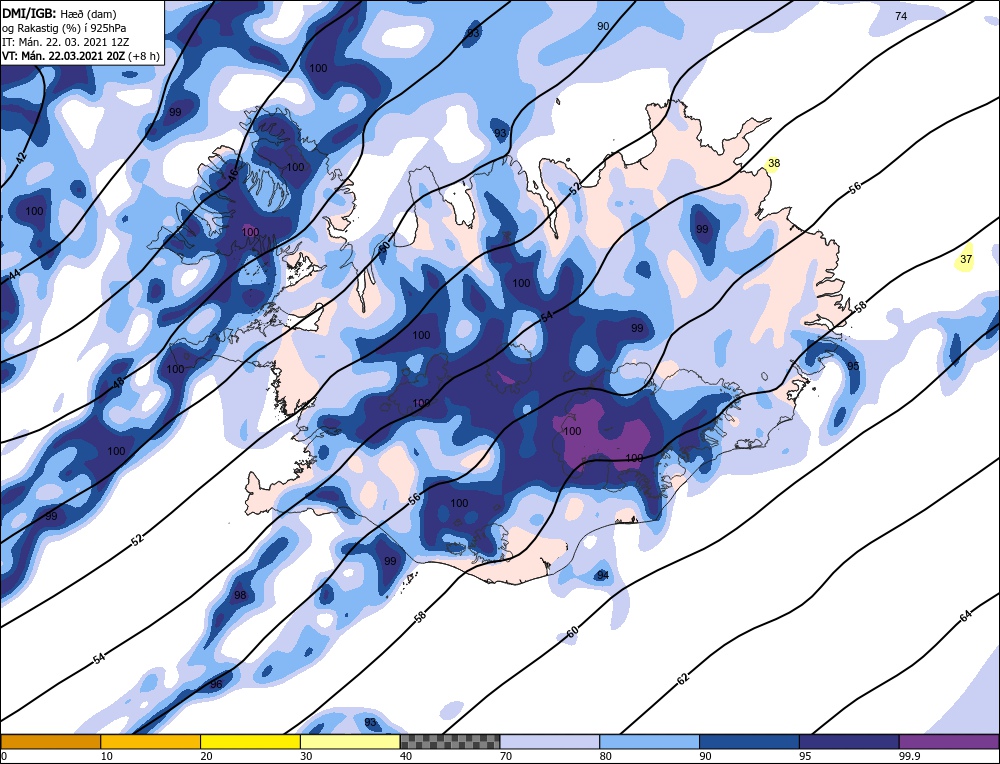Choose the medium blue 90–95 legend swatch
Screen dimensions: 1000x764
(749, 742)
